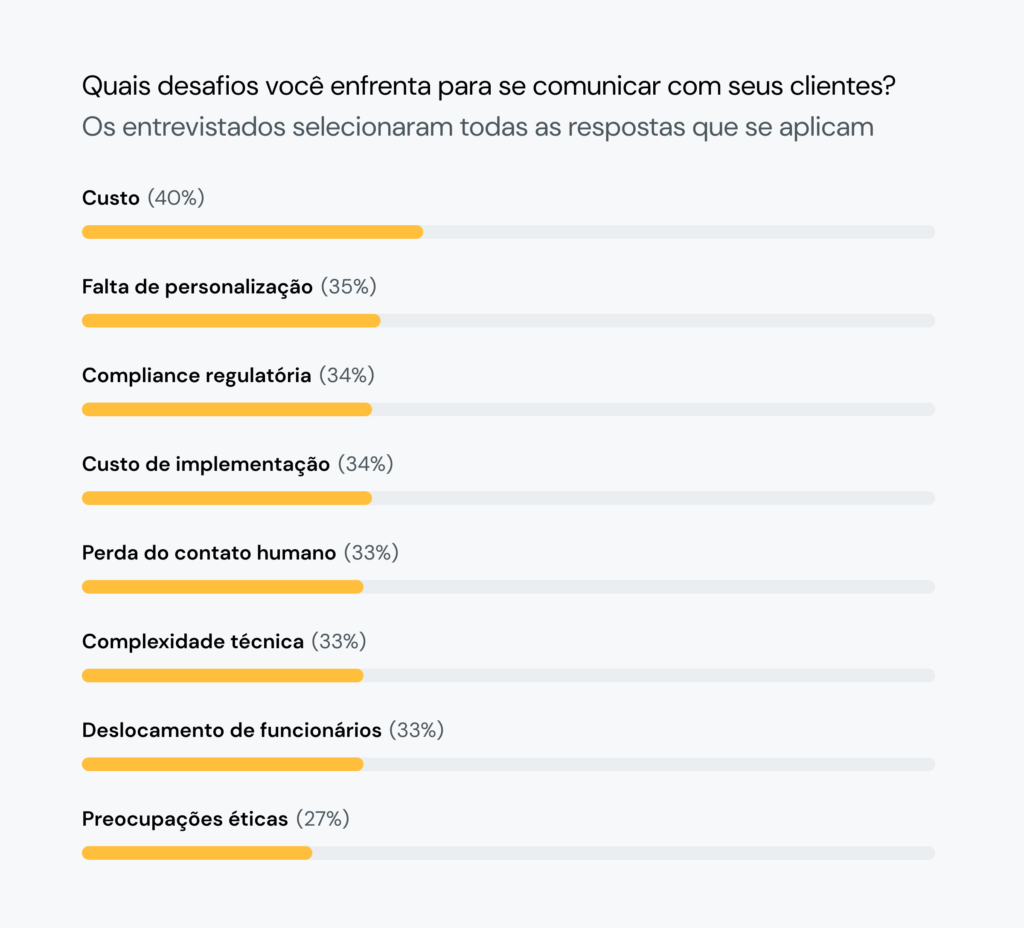Click the yellow Complexidade técnica progress bar
Image resolution: width=1024 pixels, height=928 pixels.
tap(222, 675)
